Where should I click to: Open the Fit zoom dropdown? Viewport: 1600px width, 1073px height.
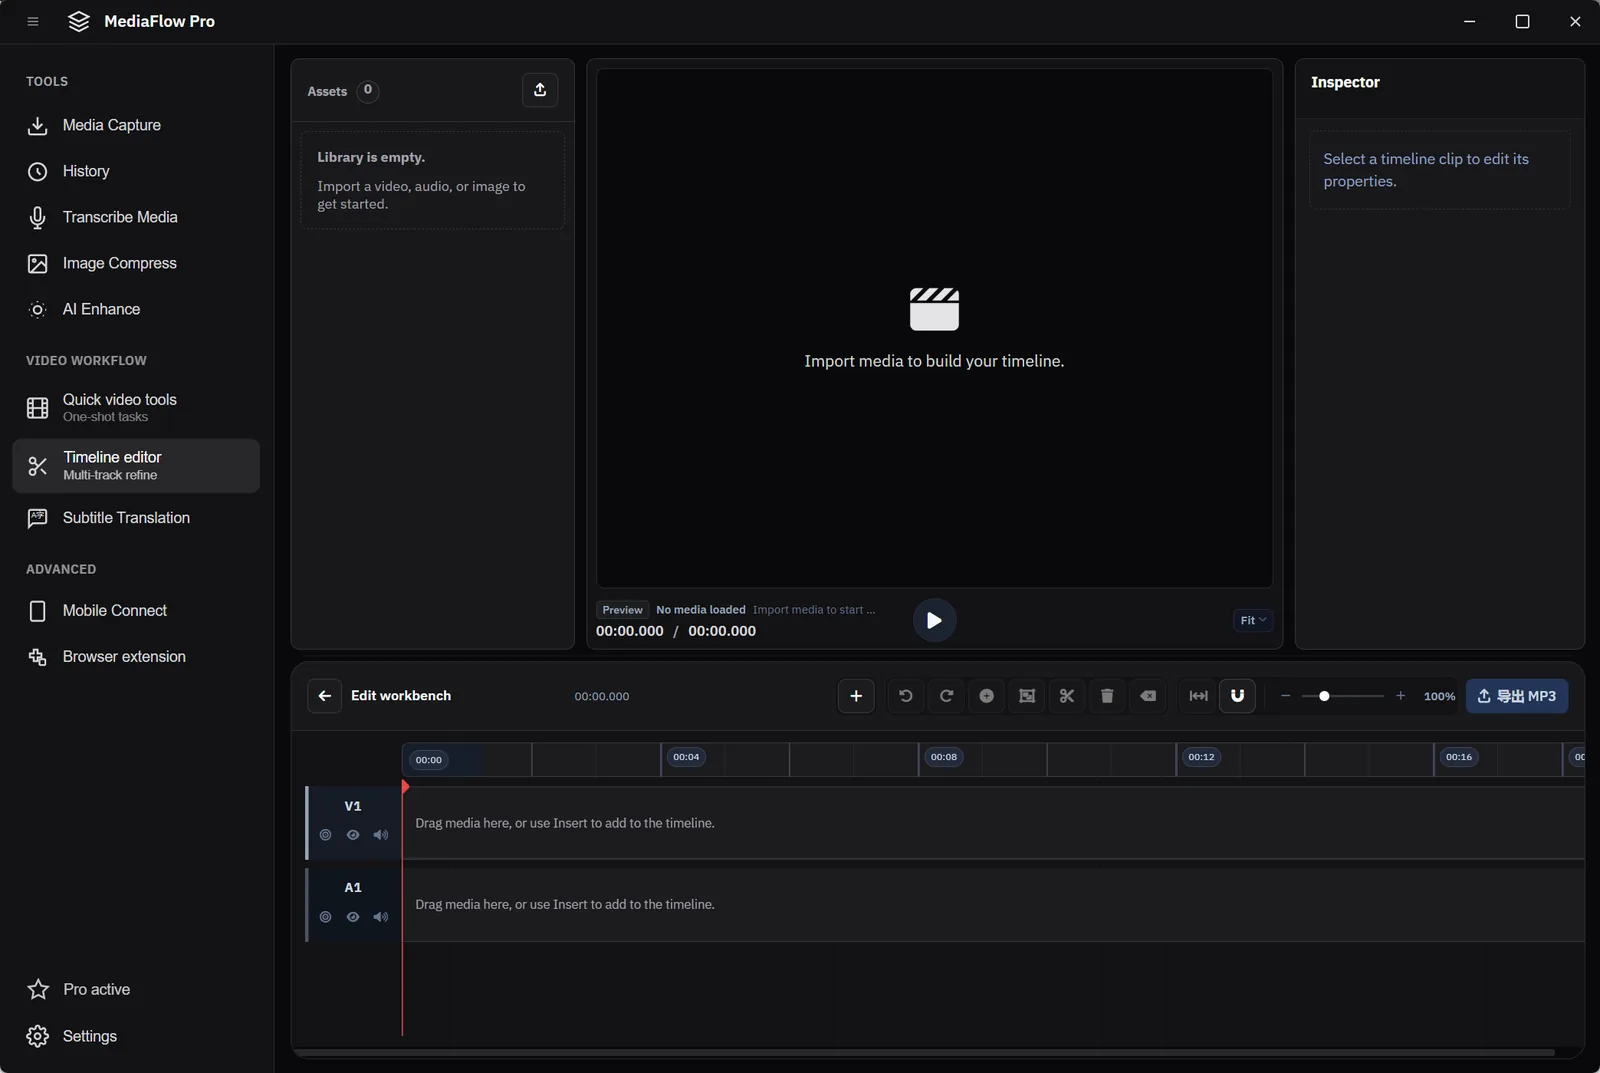1253,620
